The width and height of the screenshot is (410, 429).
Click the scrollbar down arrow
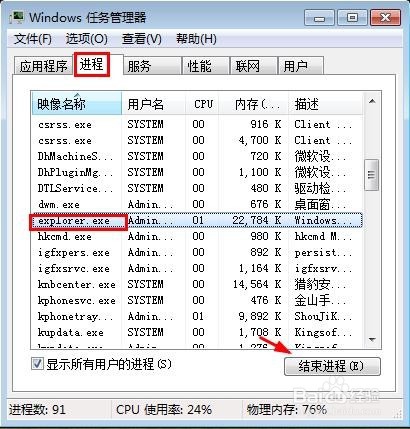(x=372, y=340)
